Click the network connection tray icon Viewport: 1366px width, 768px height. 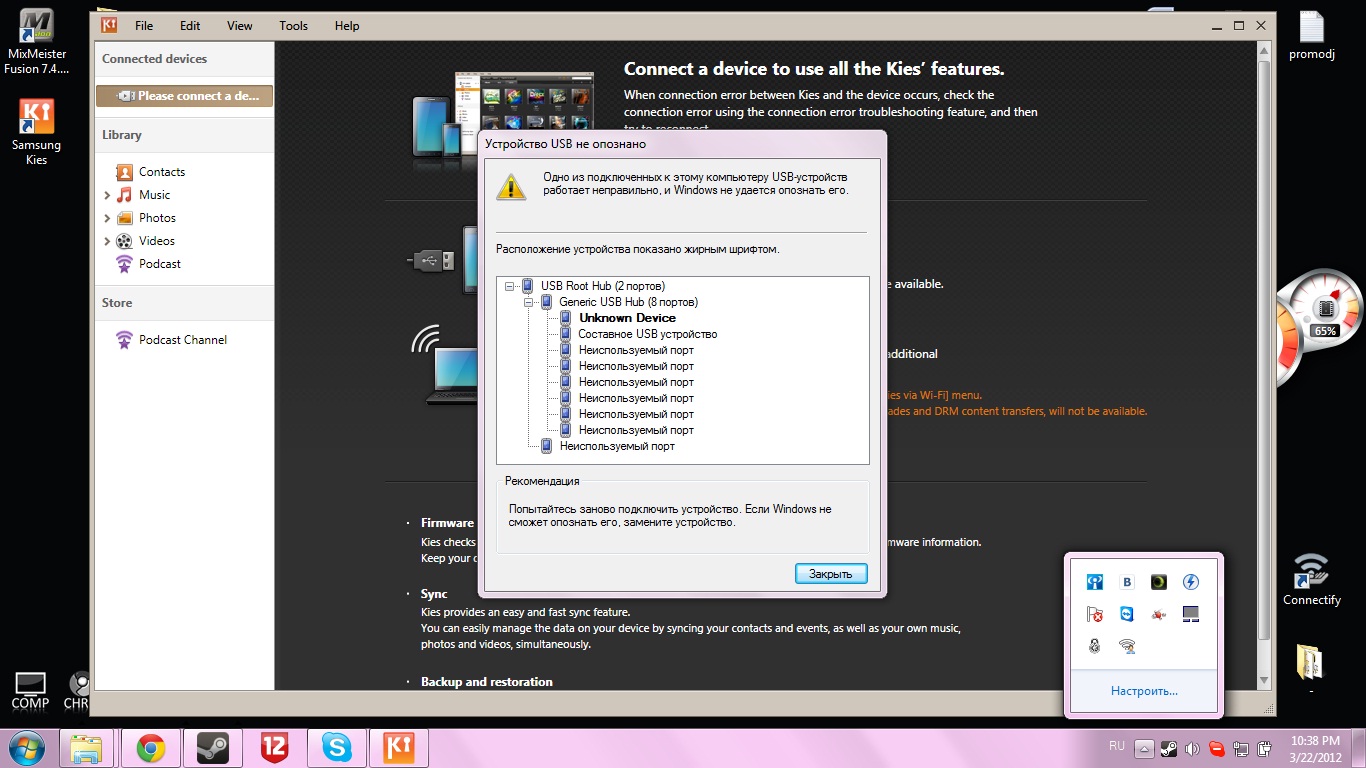1240,748
